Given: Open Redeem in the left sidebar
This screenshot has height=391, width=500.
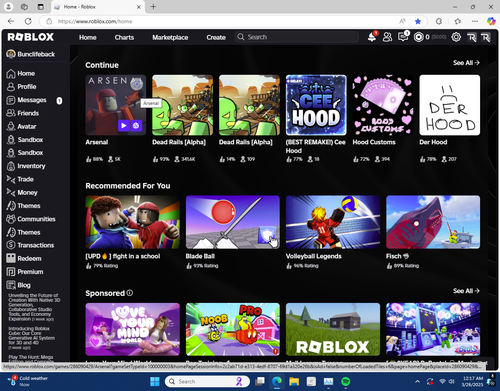Looking at the screenshot, I should 24,259.
